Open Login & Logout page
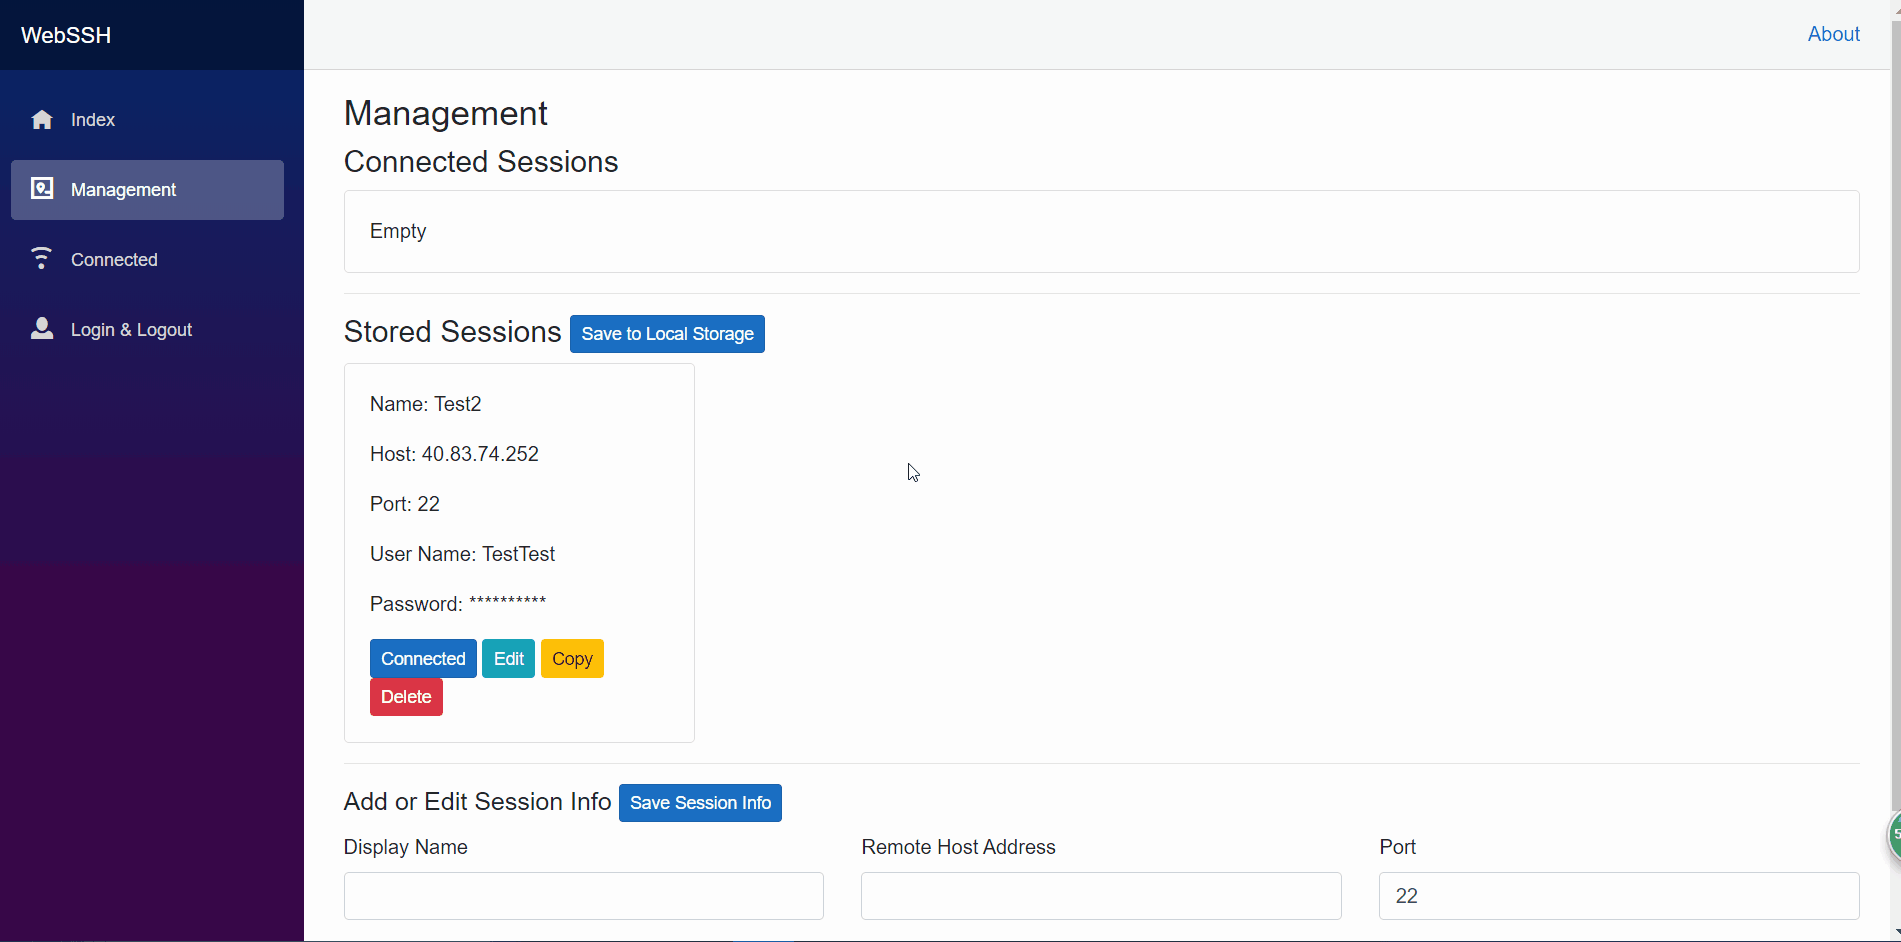The image size is (1901, 942). (x=147, y=330)
